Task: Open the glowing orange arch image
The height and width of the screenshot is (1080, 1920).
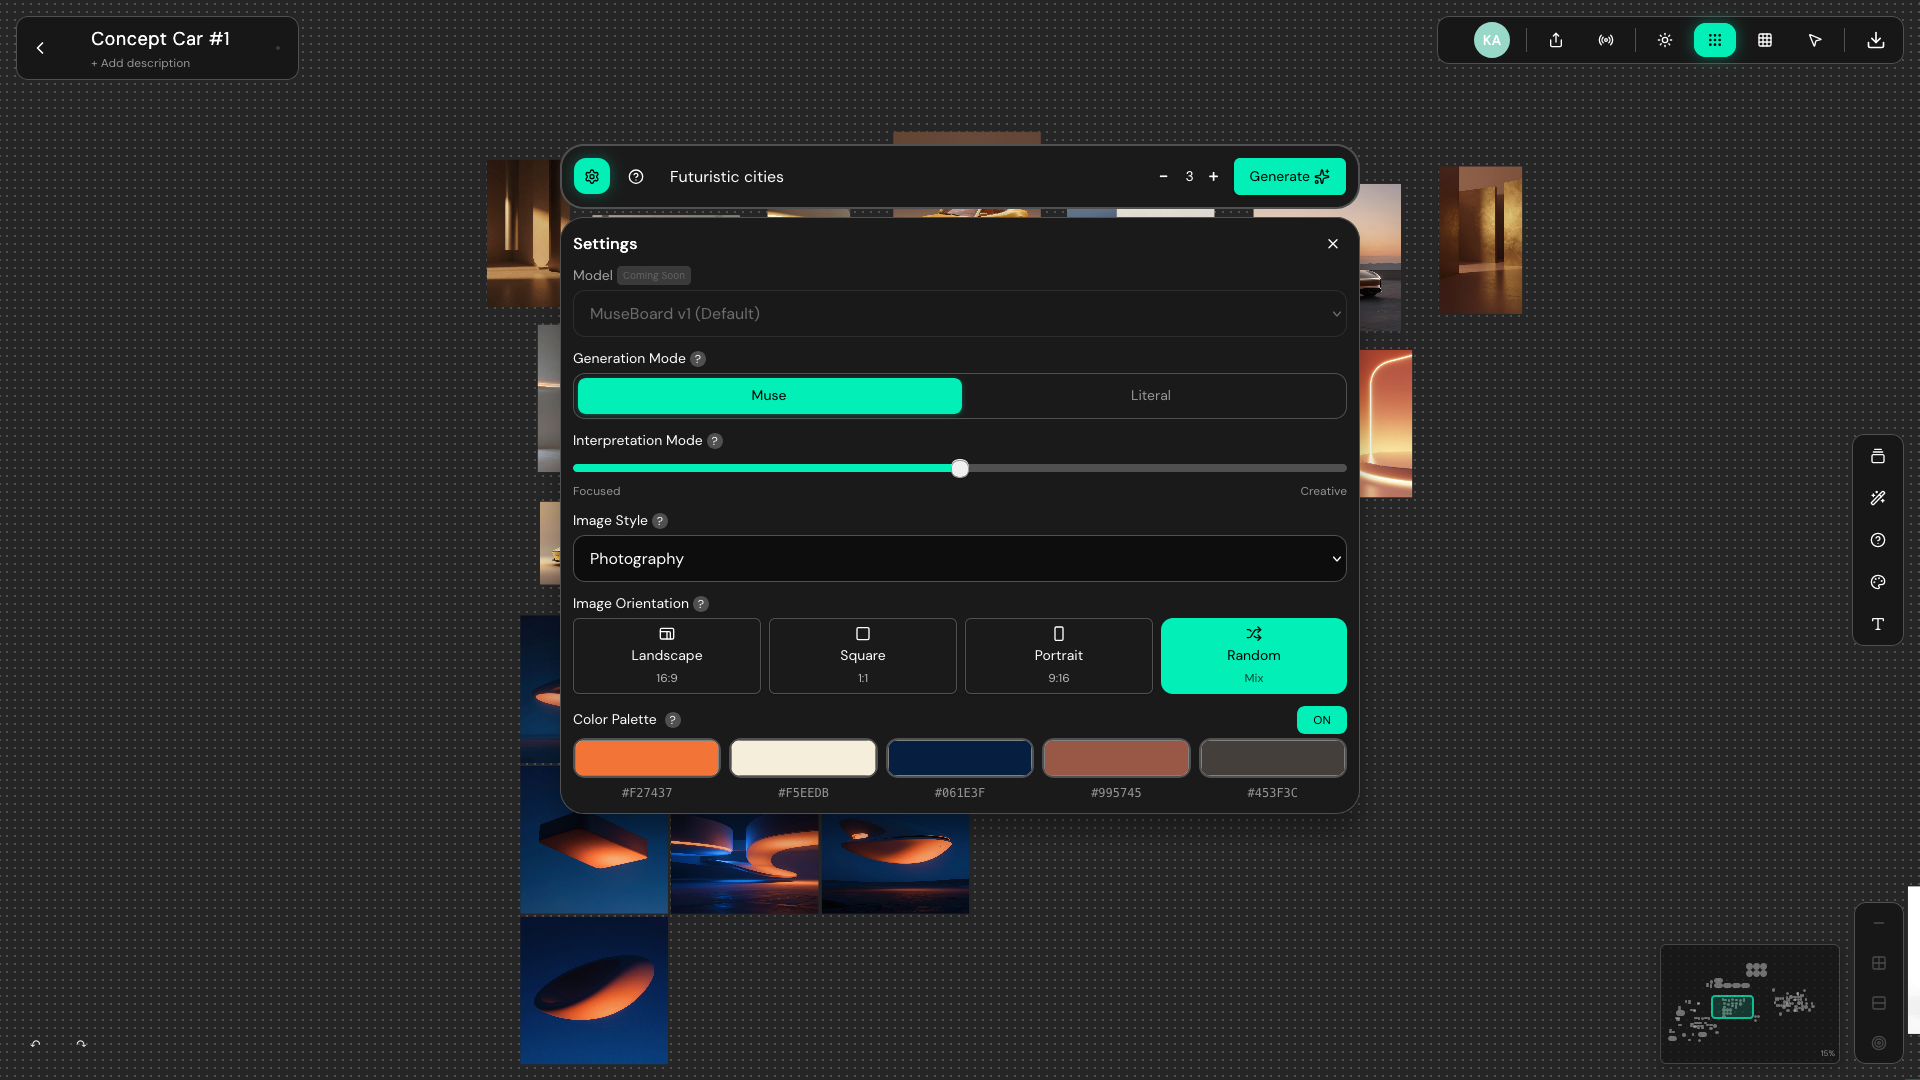Action: click(x=1386, y=424)
